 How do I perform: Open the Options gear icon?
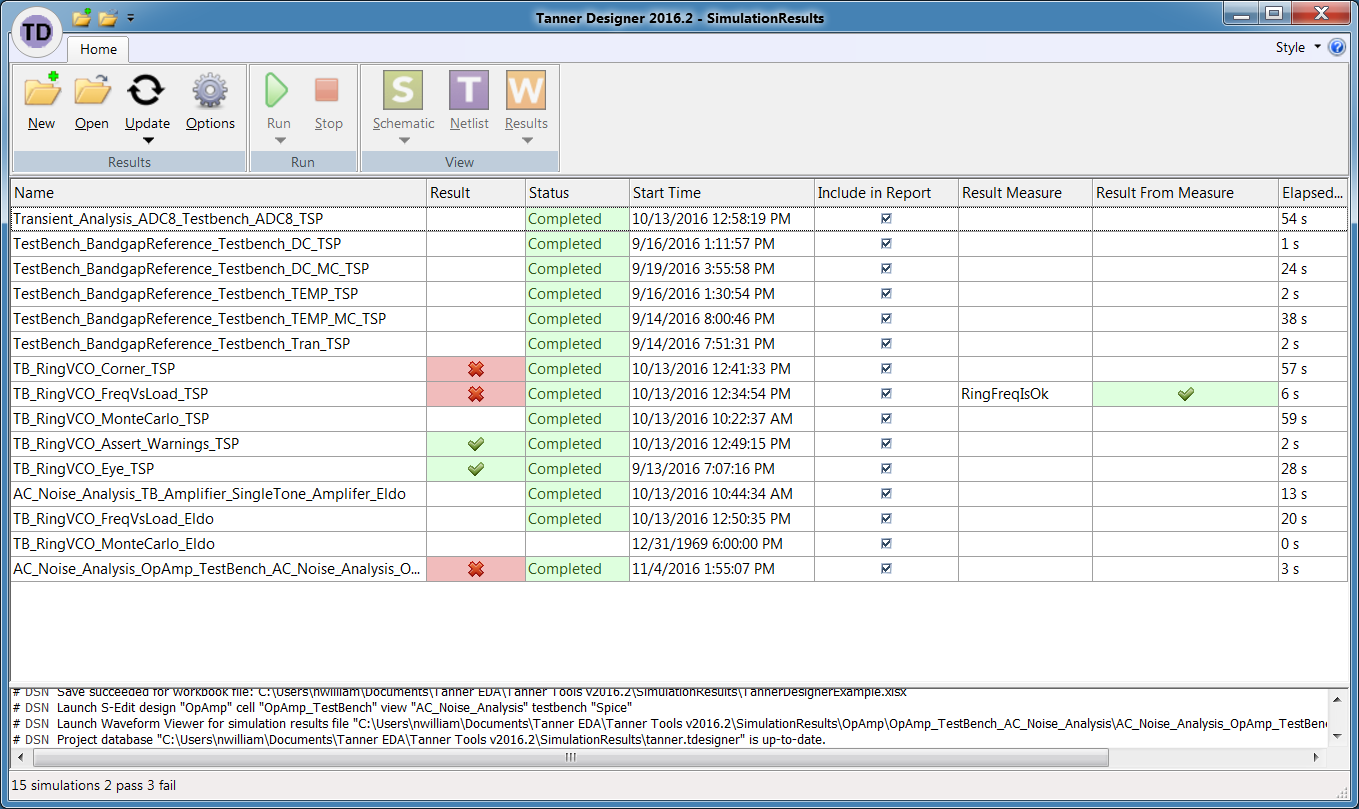click(x=210, y=91)
